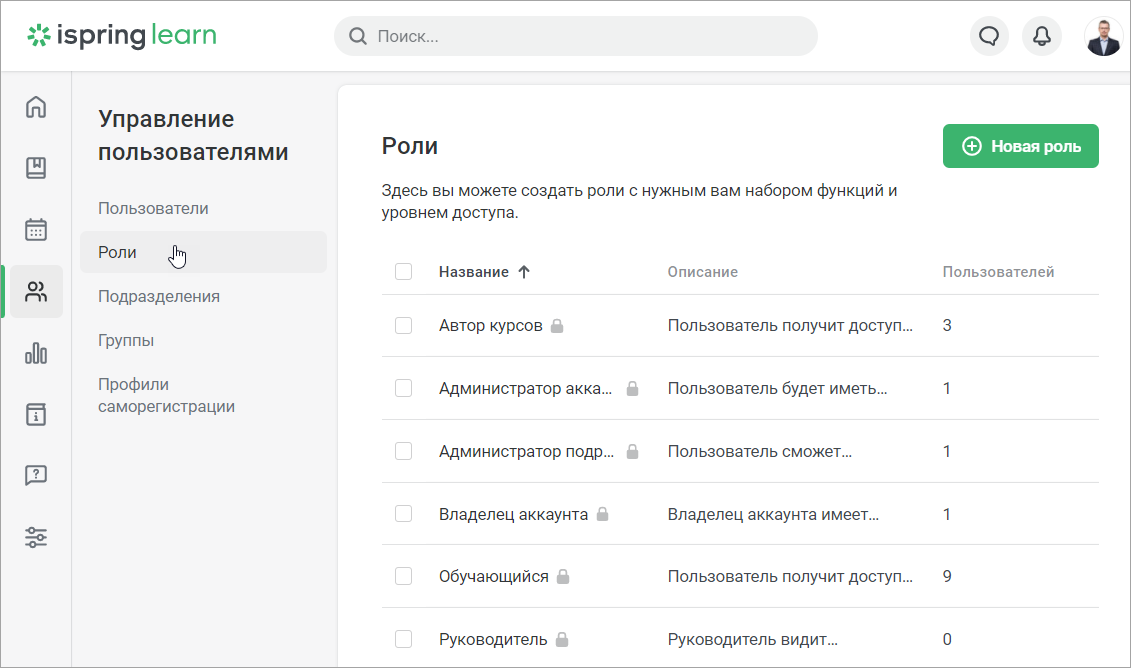Click description 'Руководитель видит...'
This screenshot has width=1131, height=668.
point(752,639)
